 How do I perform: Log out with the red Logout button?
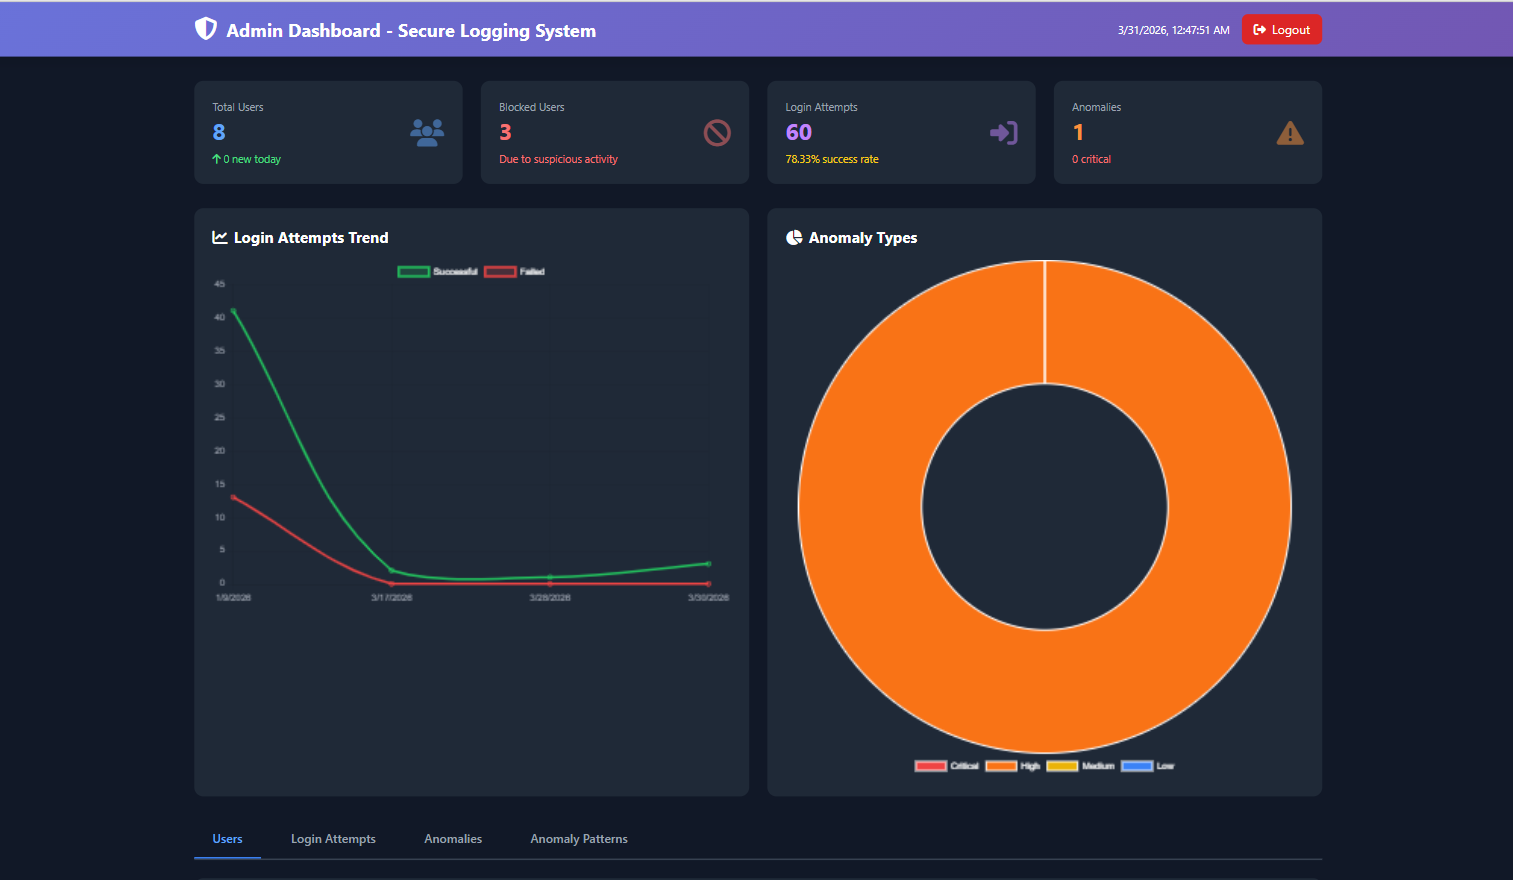(1281, 30)
